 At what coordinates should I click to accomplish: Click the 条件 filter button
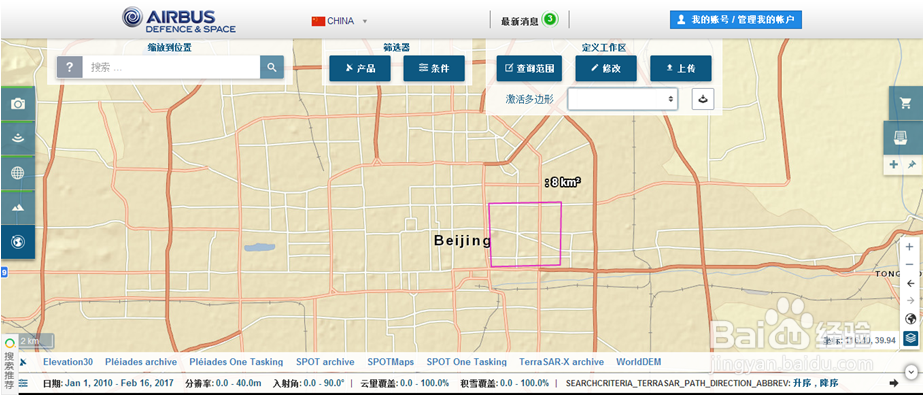click(434, 68)
